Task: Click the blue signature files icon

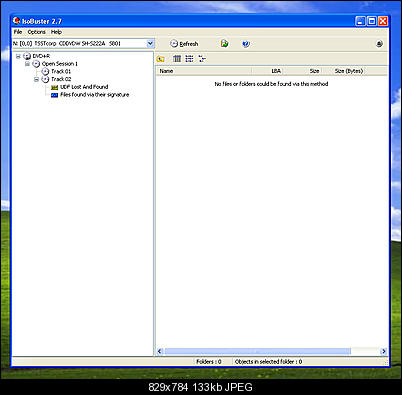Action: [x=54, y=95]
